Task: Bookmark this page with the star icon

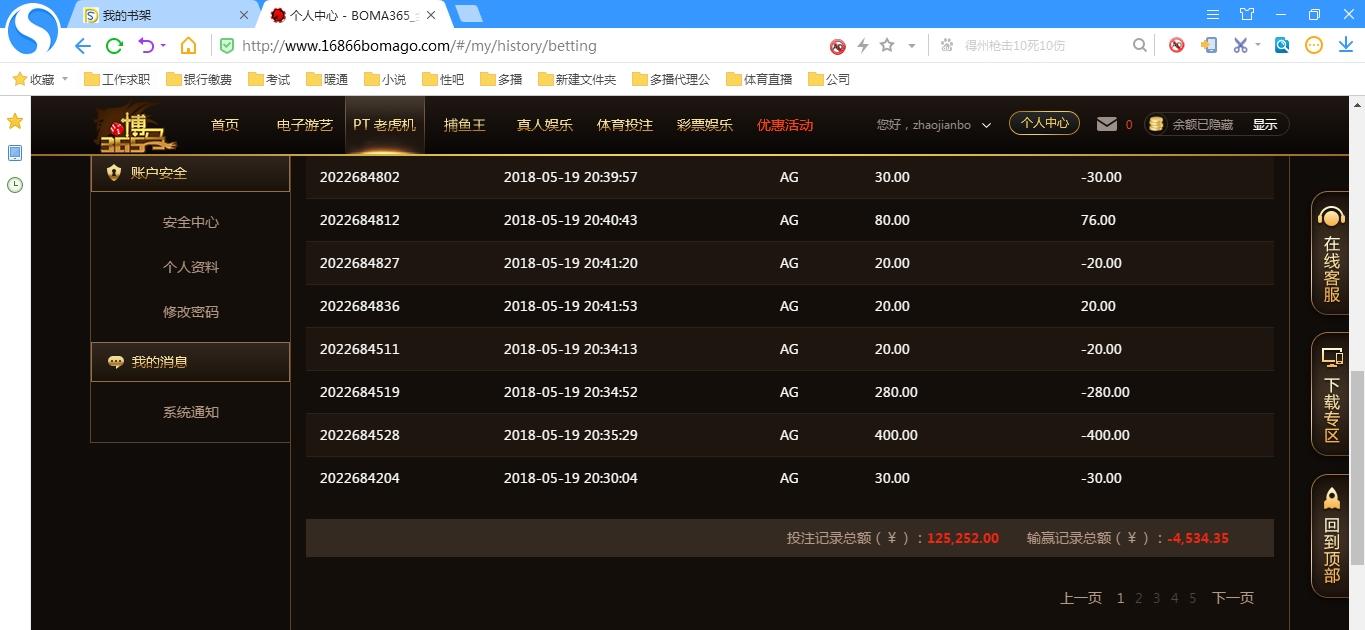Action: click(886, 45)
